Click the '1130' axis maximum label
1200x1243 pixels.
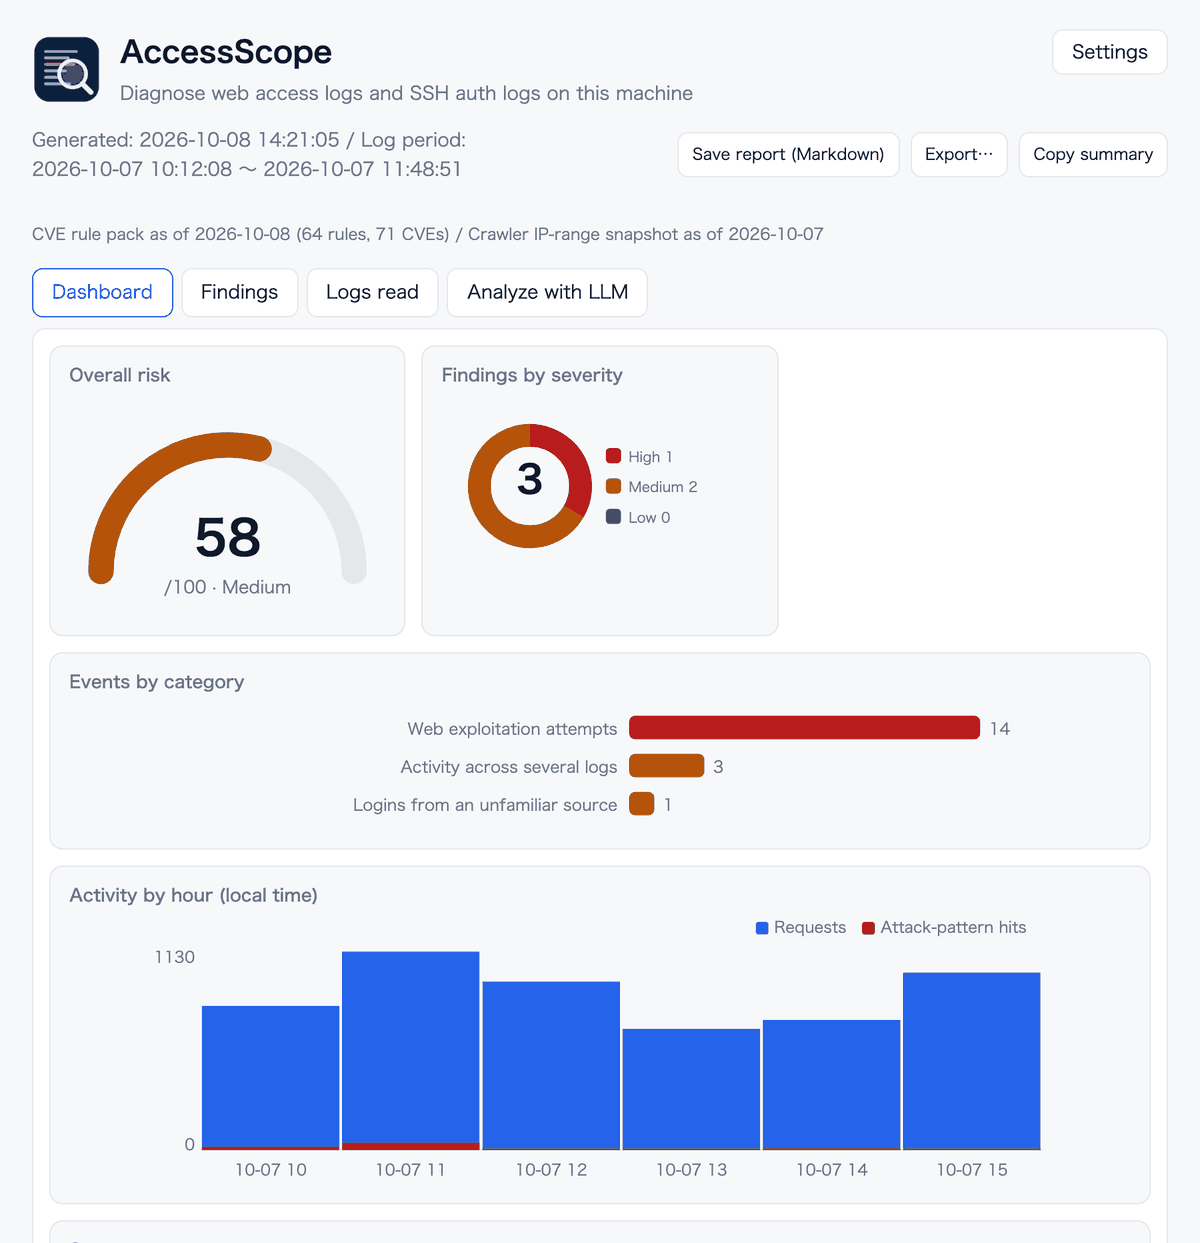coord(174,957)
